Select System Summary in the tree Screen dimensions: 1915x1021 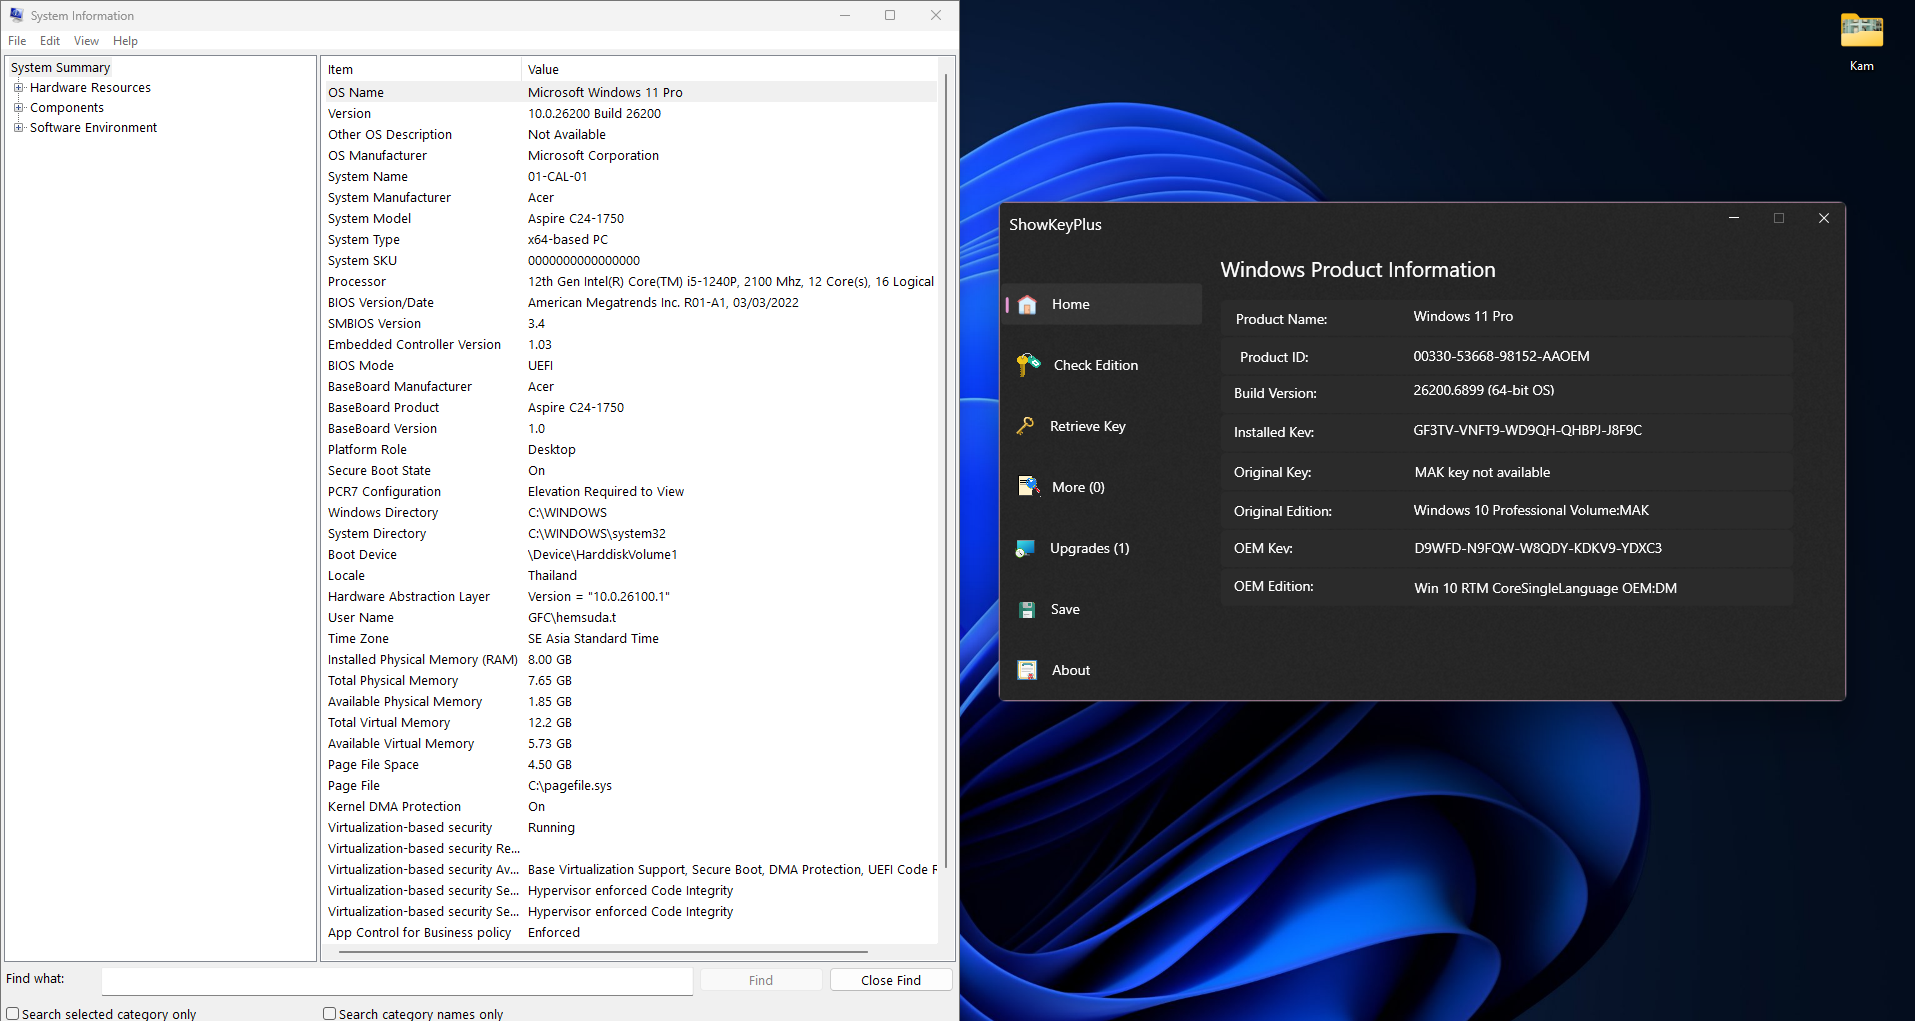coord(60,68)
